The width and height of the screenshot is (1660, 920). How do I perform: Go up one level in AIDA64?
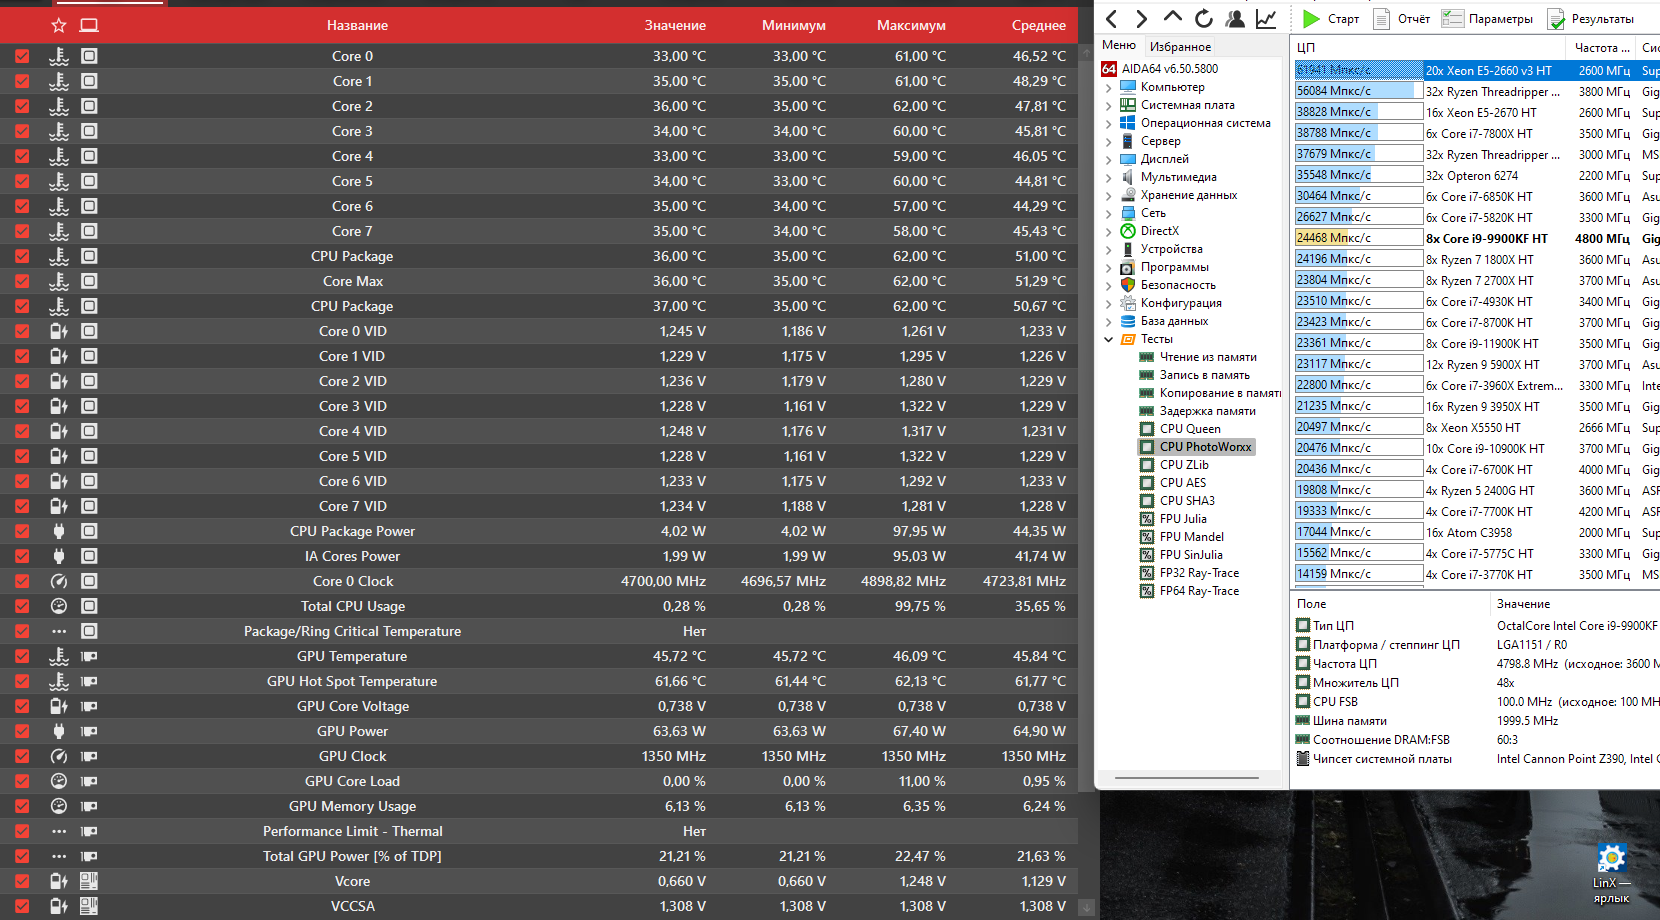click(1173, 17)
